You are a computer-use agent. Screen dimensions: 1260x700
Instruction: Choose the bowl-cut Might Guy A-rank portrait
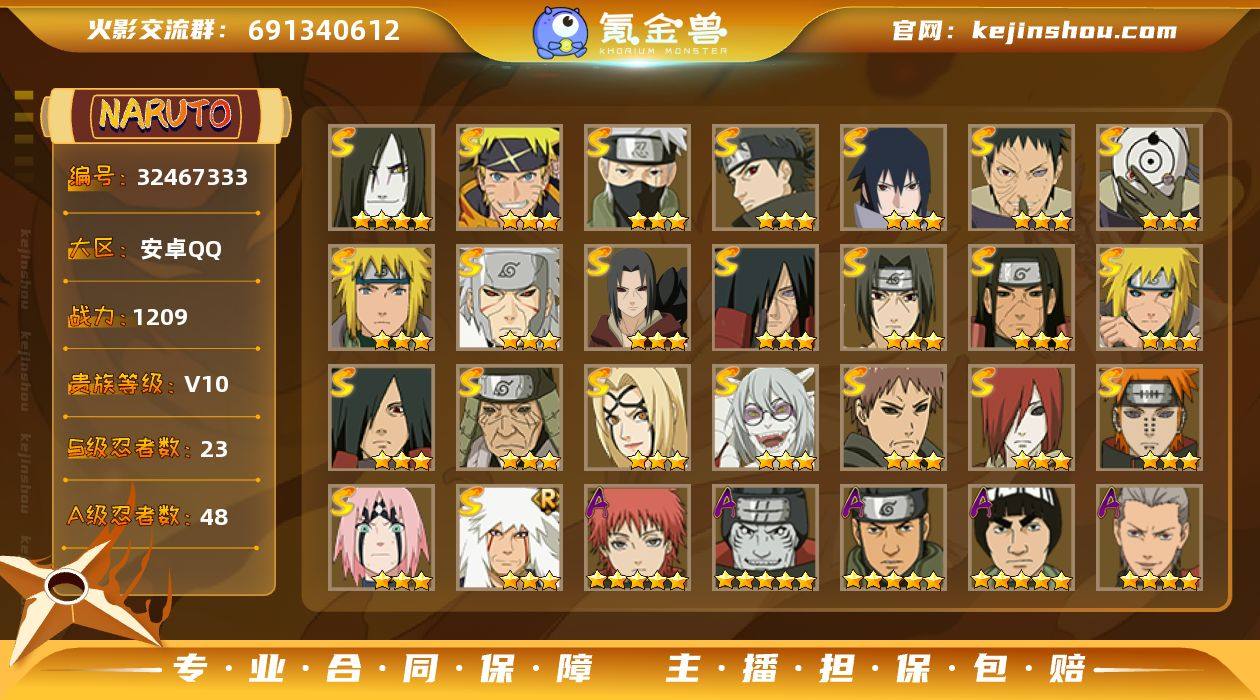pyautogui.click(x=1022, y=538)
